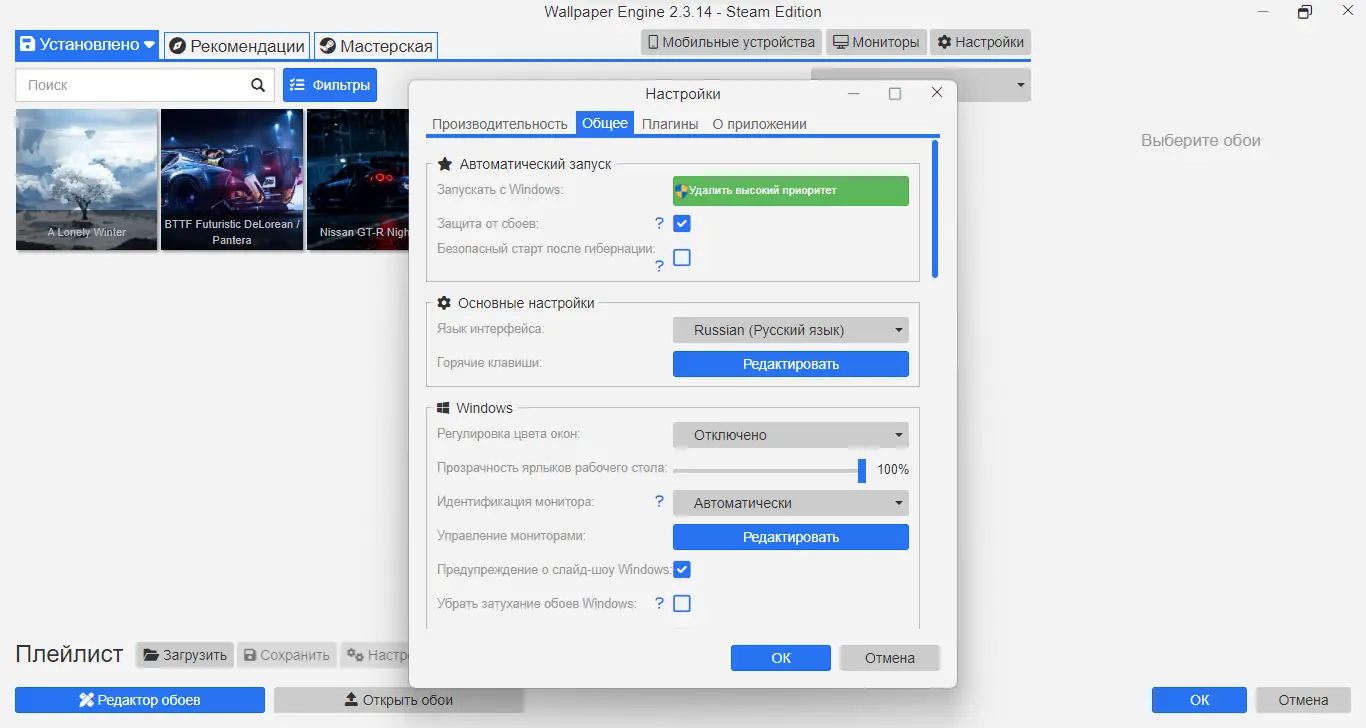The image size is (1366, 728).
Task: Restore down the Wallpaper Engine window
Action: coord(1304,12)
